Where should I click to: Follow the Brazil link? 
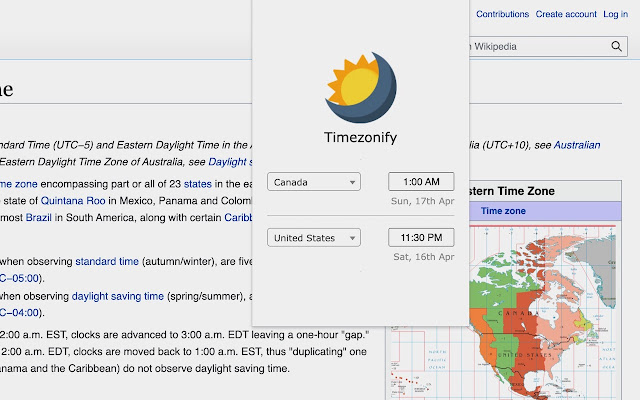click(x=38, y=218)
